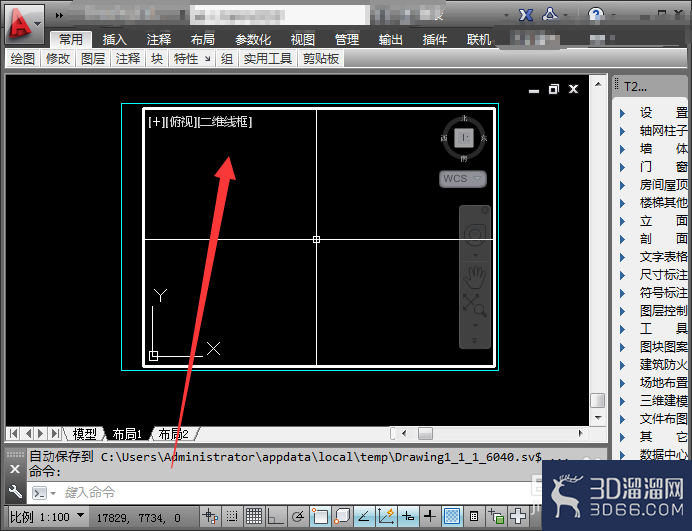Switch to the 注释 ribbon tab

(x=158, y=40)
